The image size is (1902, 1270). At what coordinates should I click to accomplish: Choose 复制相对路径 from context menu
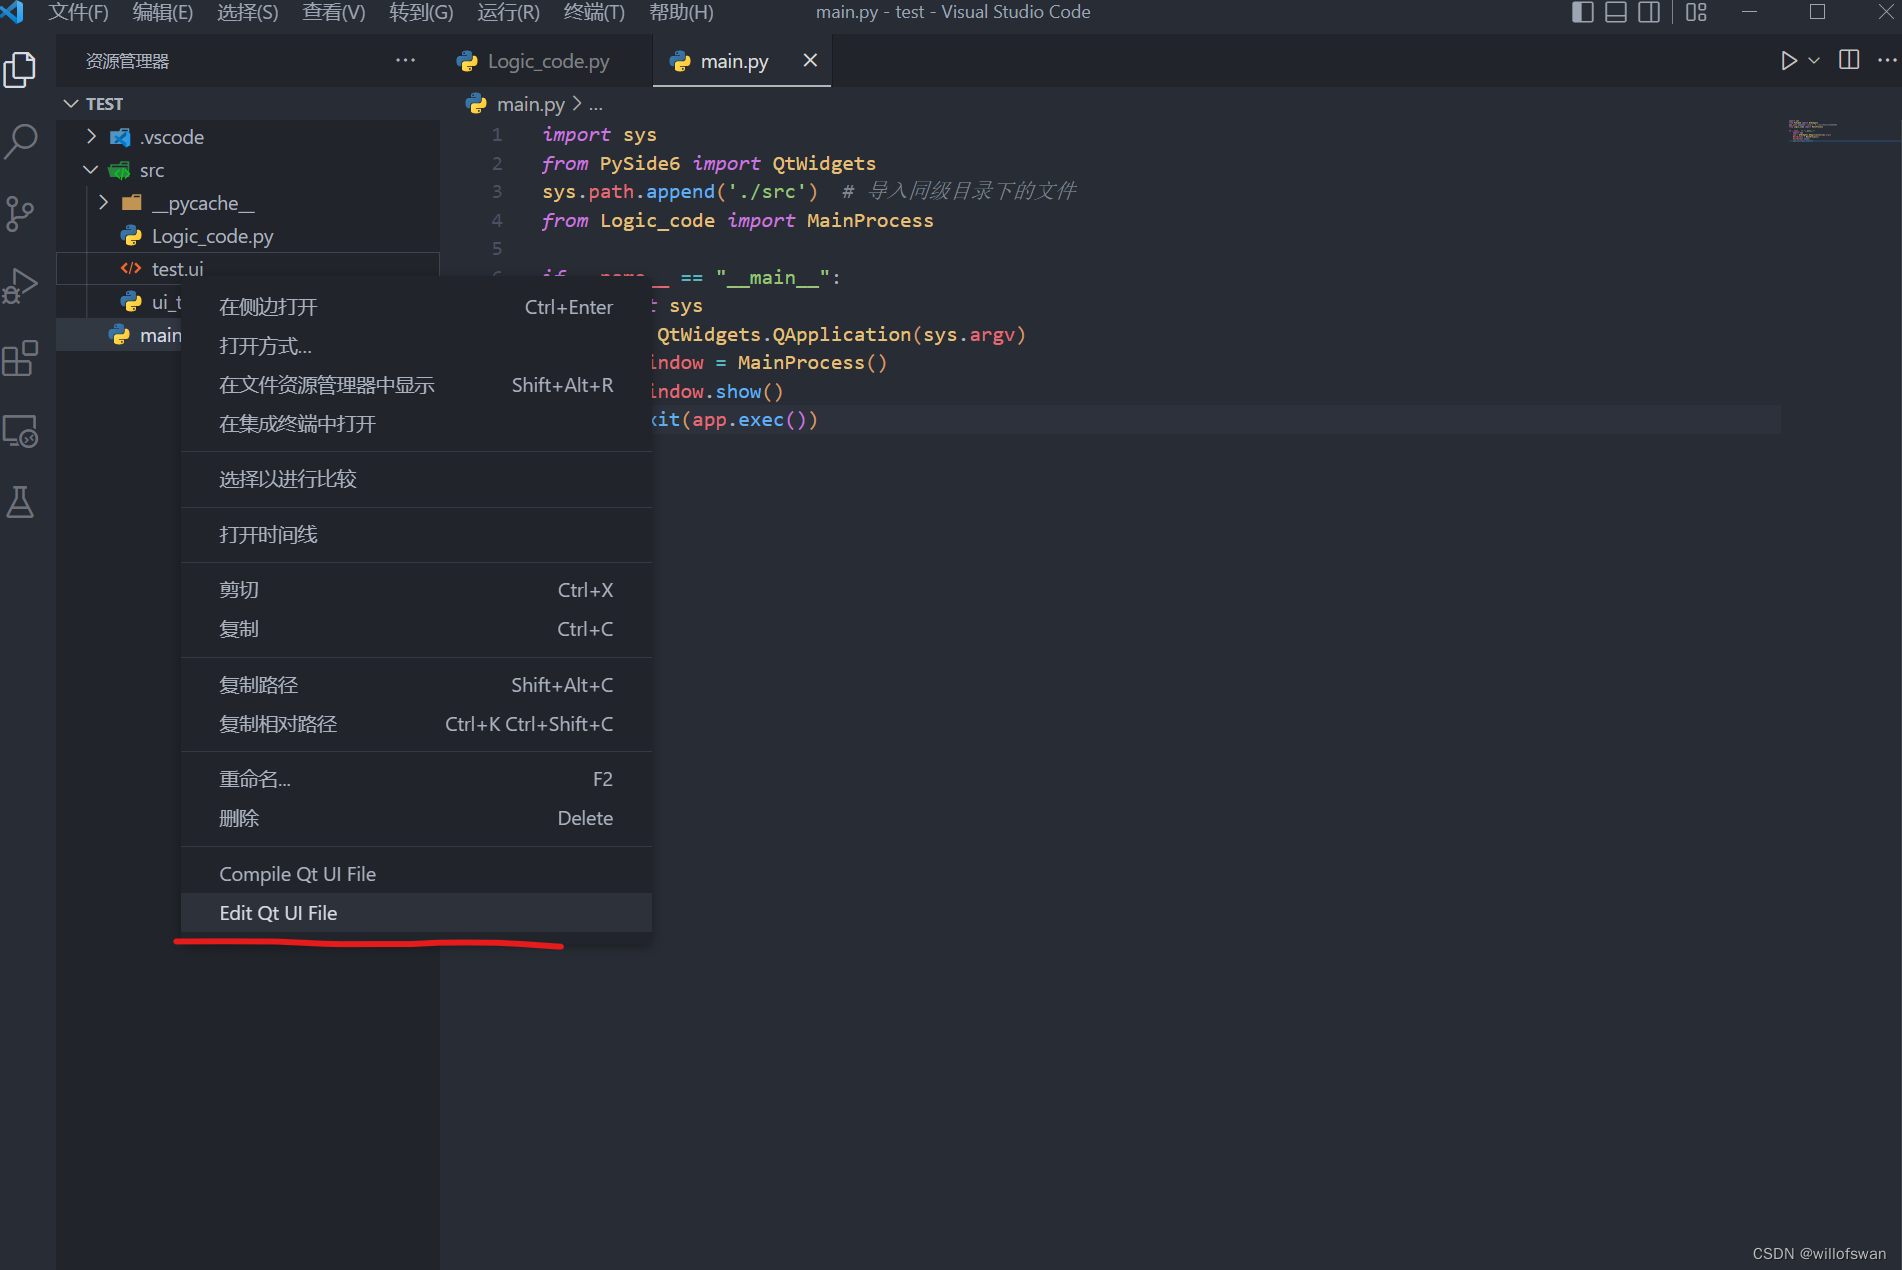(x=416, y=724)
